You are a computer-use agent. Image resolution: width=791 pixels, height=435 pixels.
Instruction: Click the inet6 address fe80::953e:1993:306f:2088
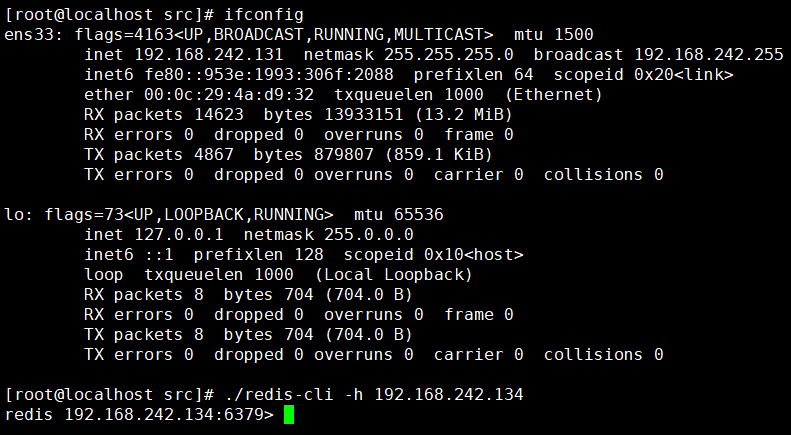click(269, 75)
